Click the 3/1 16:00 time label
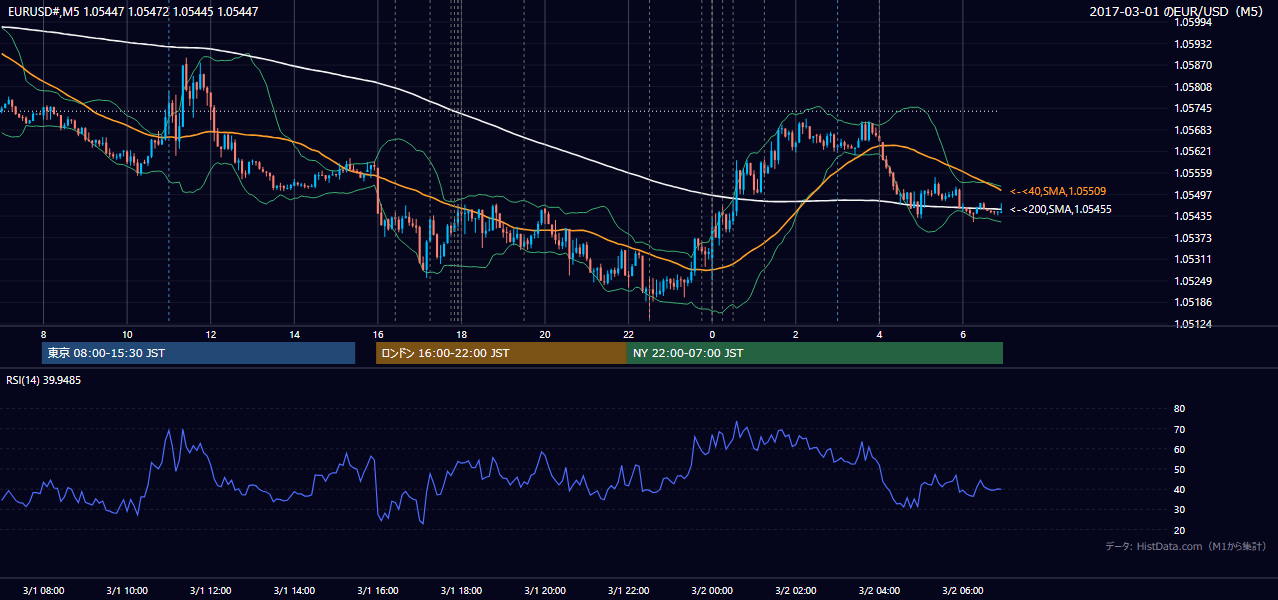 coord(377,591)
